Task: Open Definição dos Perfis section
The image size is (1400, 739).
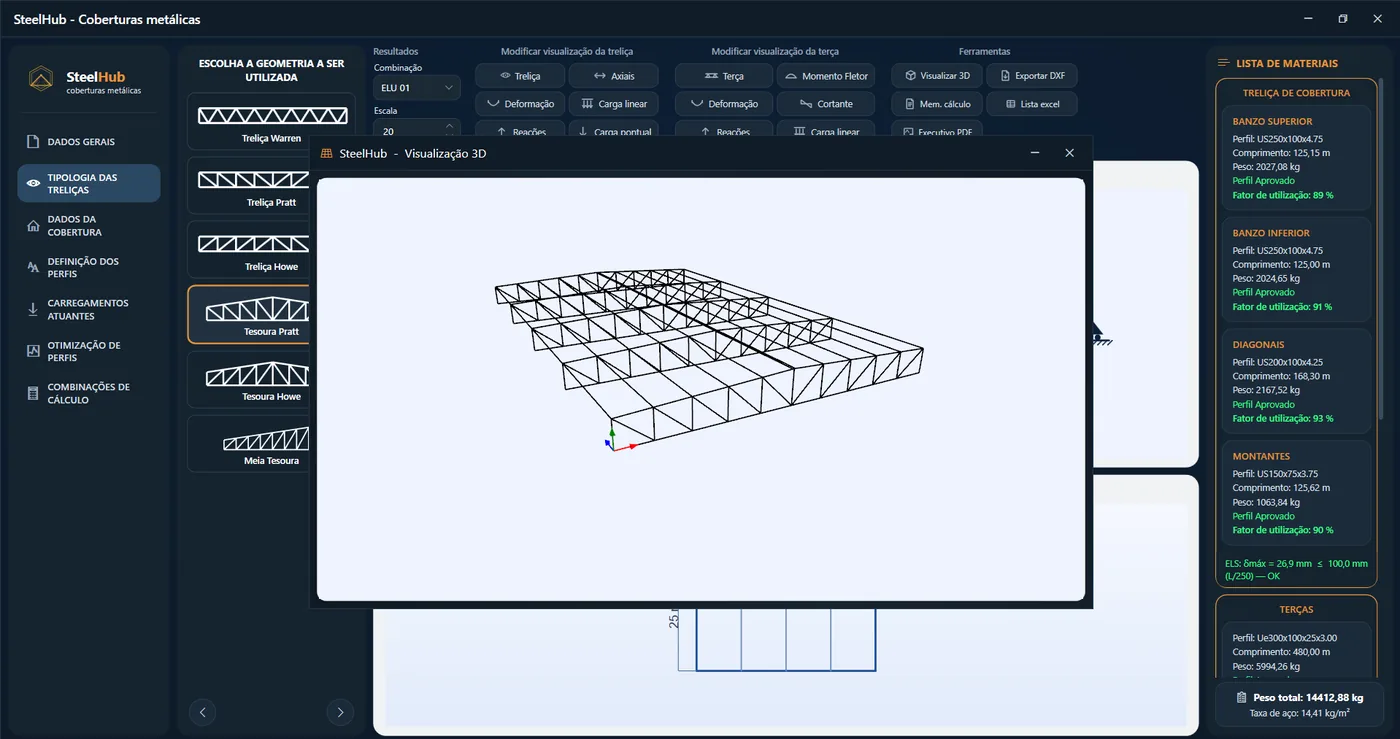Action: (89, 268)
